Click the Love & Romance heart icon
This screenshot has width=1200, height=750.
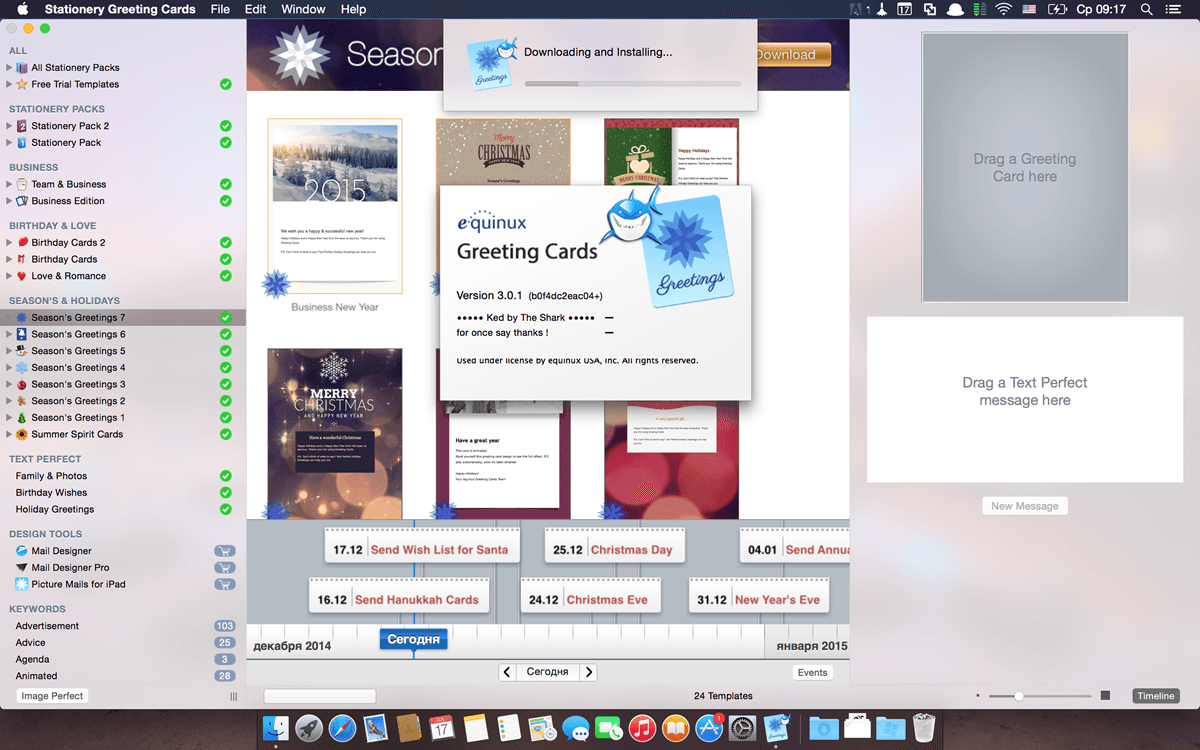(22, 276)
